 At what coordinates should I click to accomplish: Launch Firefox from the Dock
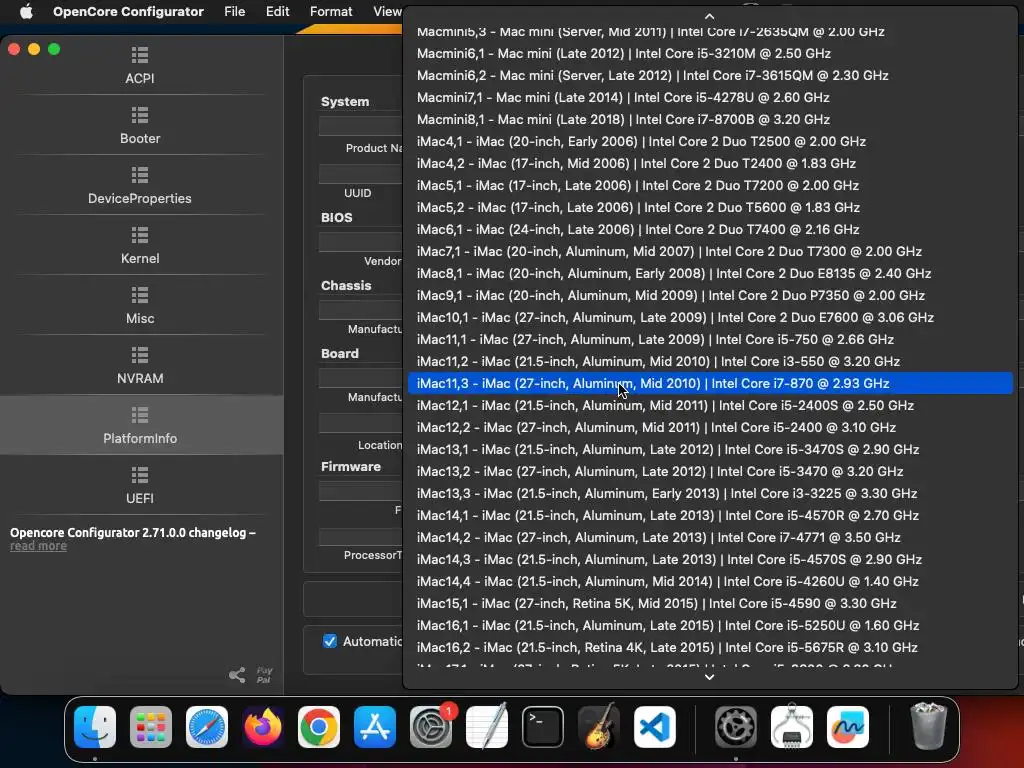(x=263, y=727)
